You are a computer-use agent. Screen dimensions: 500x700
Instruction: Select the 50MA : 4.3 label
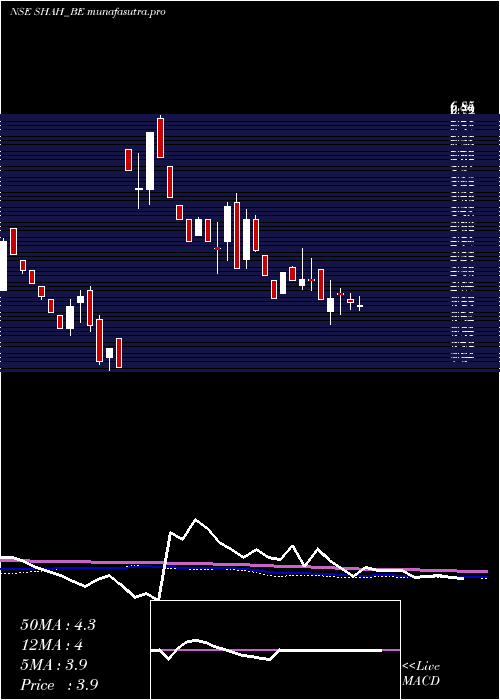(58, 625)
